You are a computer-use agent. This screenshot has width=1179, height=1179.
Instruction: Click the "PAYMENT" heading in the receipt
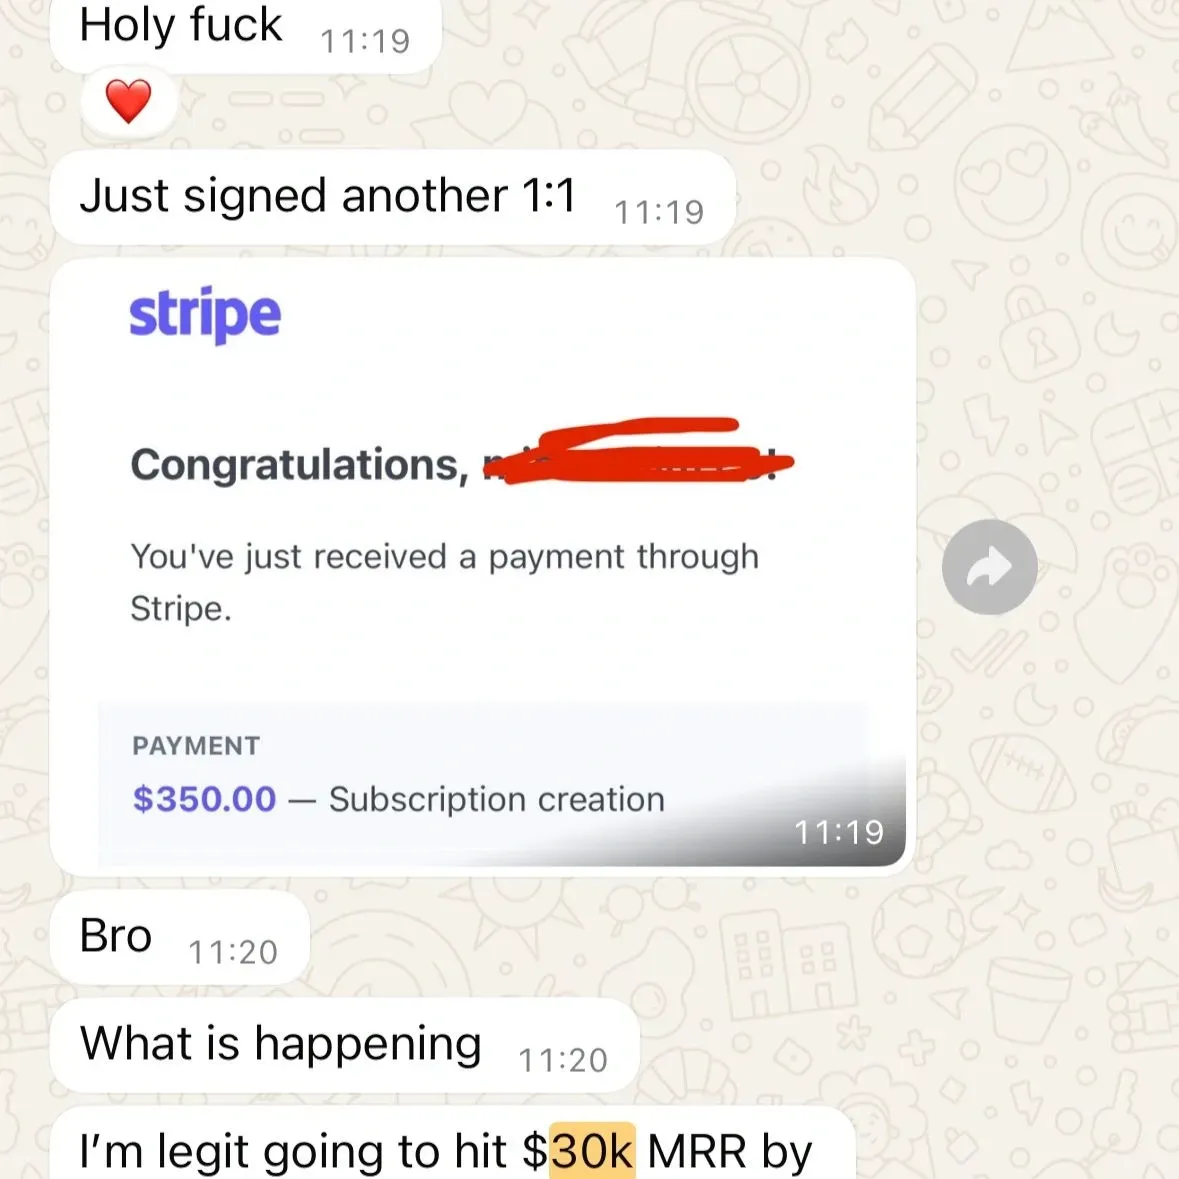click(196, 746)
